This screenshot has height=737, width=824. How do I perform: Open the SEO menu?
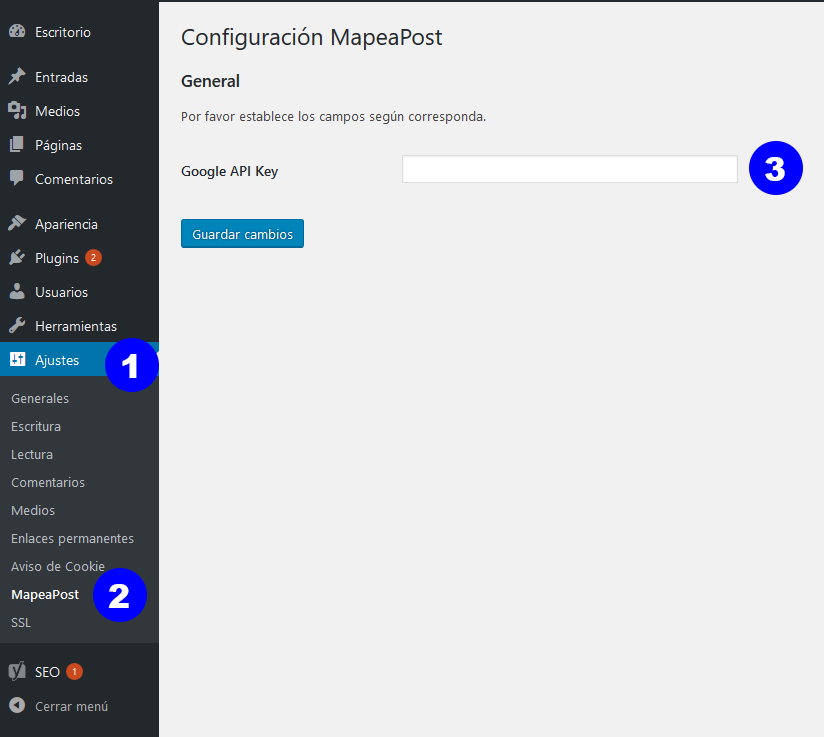79,672
